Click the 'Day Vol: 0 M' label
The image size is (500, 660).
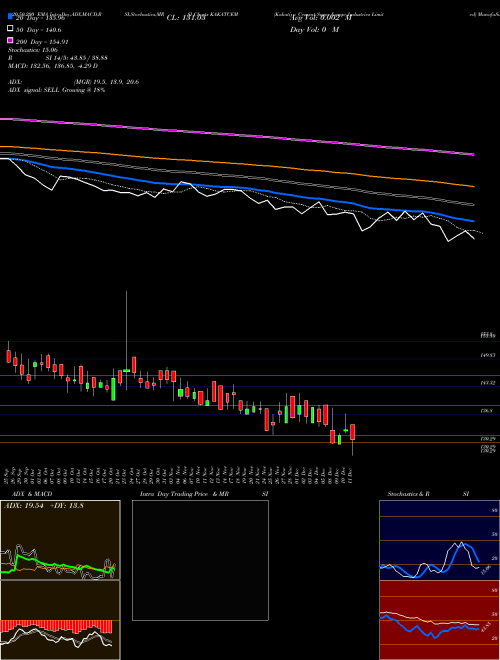pyautogui.click(x=314, y=30)
